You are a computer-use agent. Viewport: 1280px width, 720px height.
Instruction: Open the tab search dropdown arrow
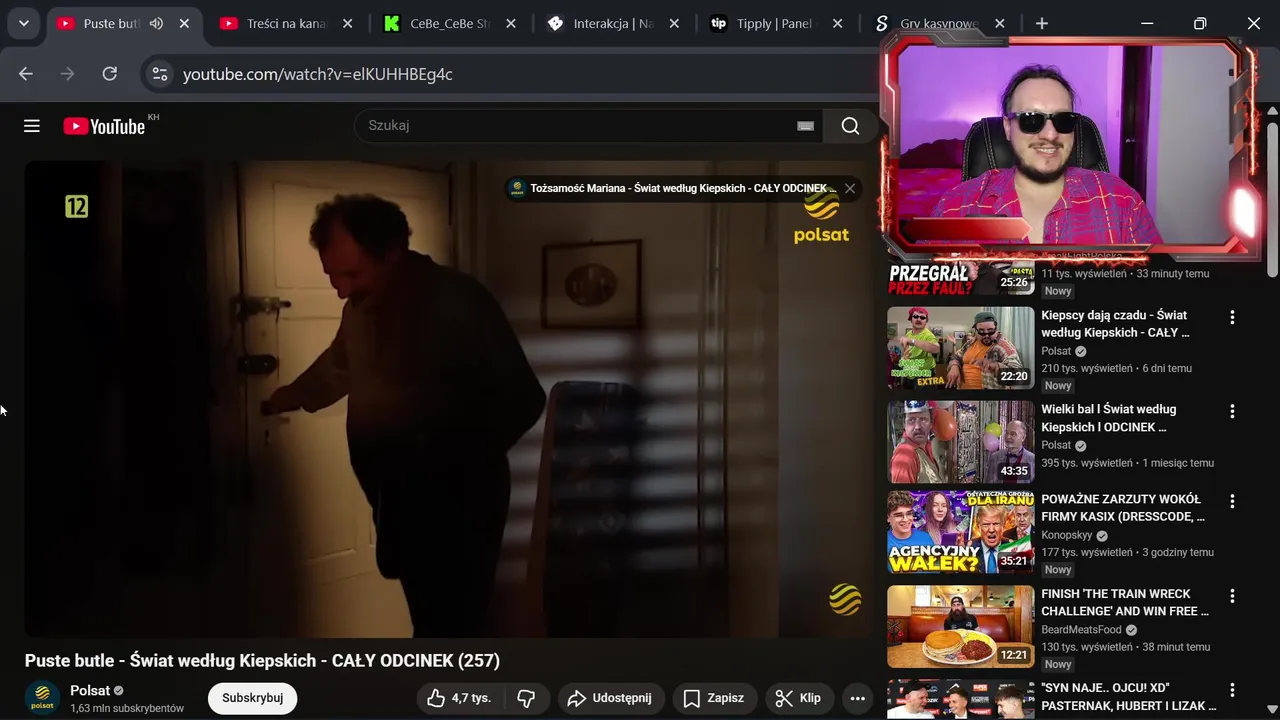coord(23,23)
